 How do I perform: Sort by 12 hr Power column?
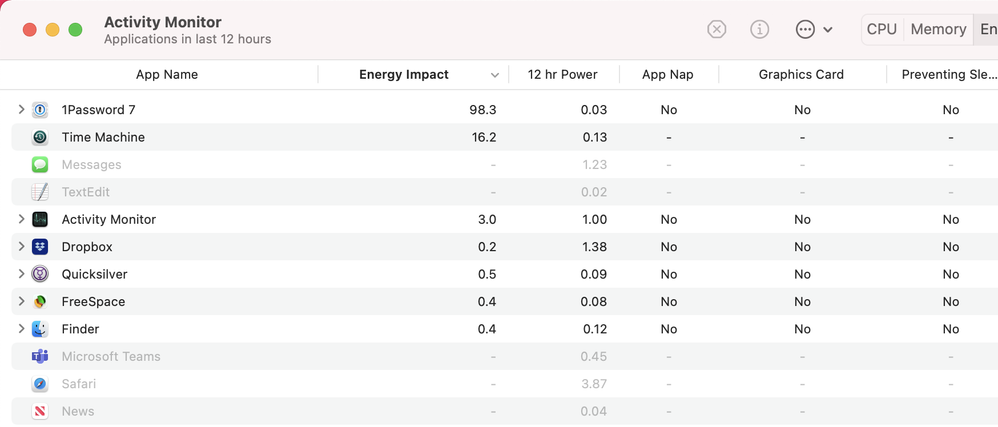coord(562,75)
